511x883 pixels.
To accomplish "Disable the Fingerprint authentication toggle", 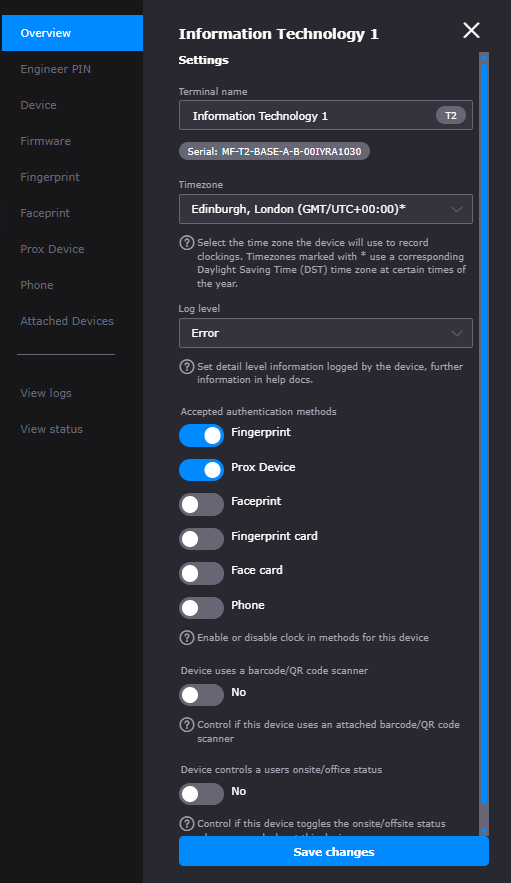I will [x=201, y=435].
